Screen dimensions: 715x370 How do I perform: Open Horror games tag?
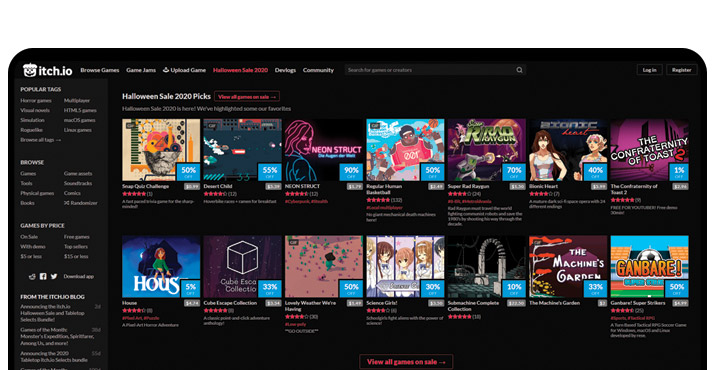36,100
